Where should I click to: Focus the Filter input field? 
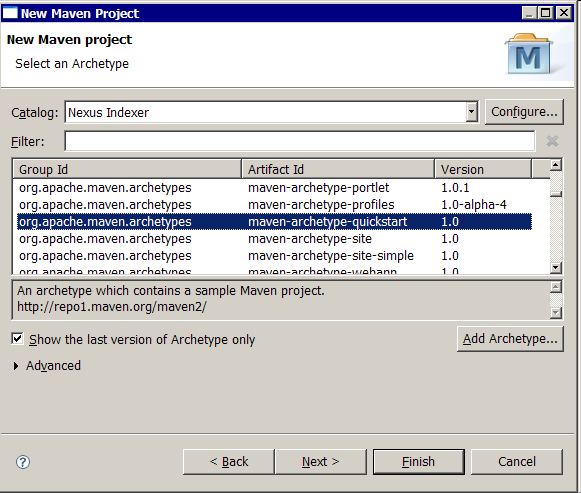click(x=300, y=141)
